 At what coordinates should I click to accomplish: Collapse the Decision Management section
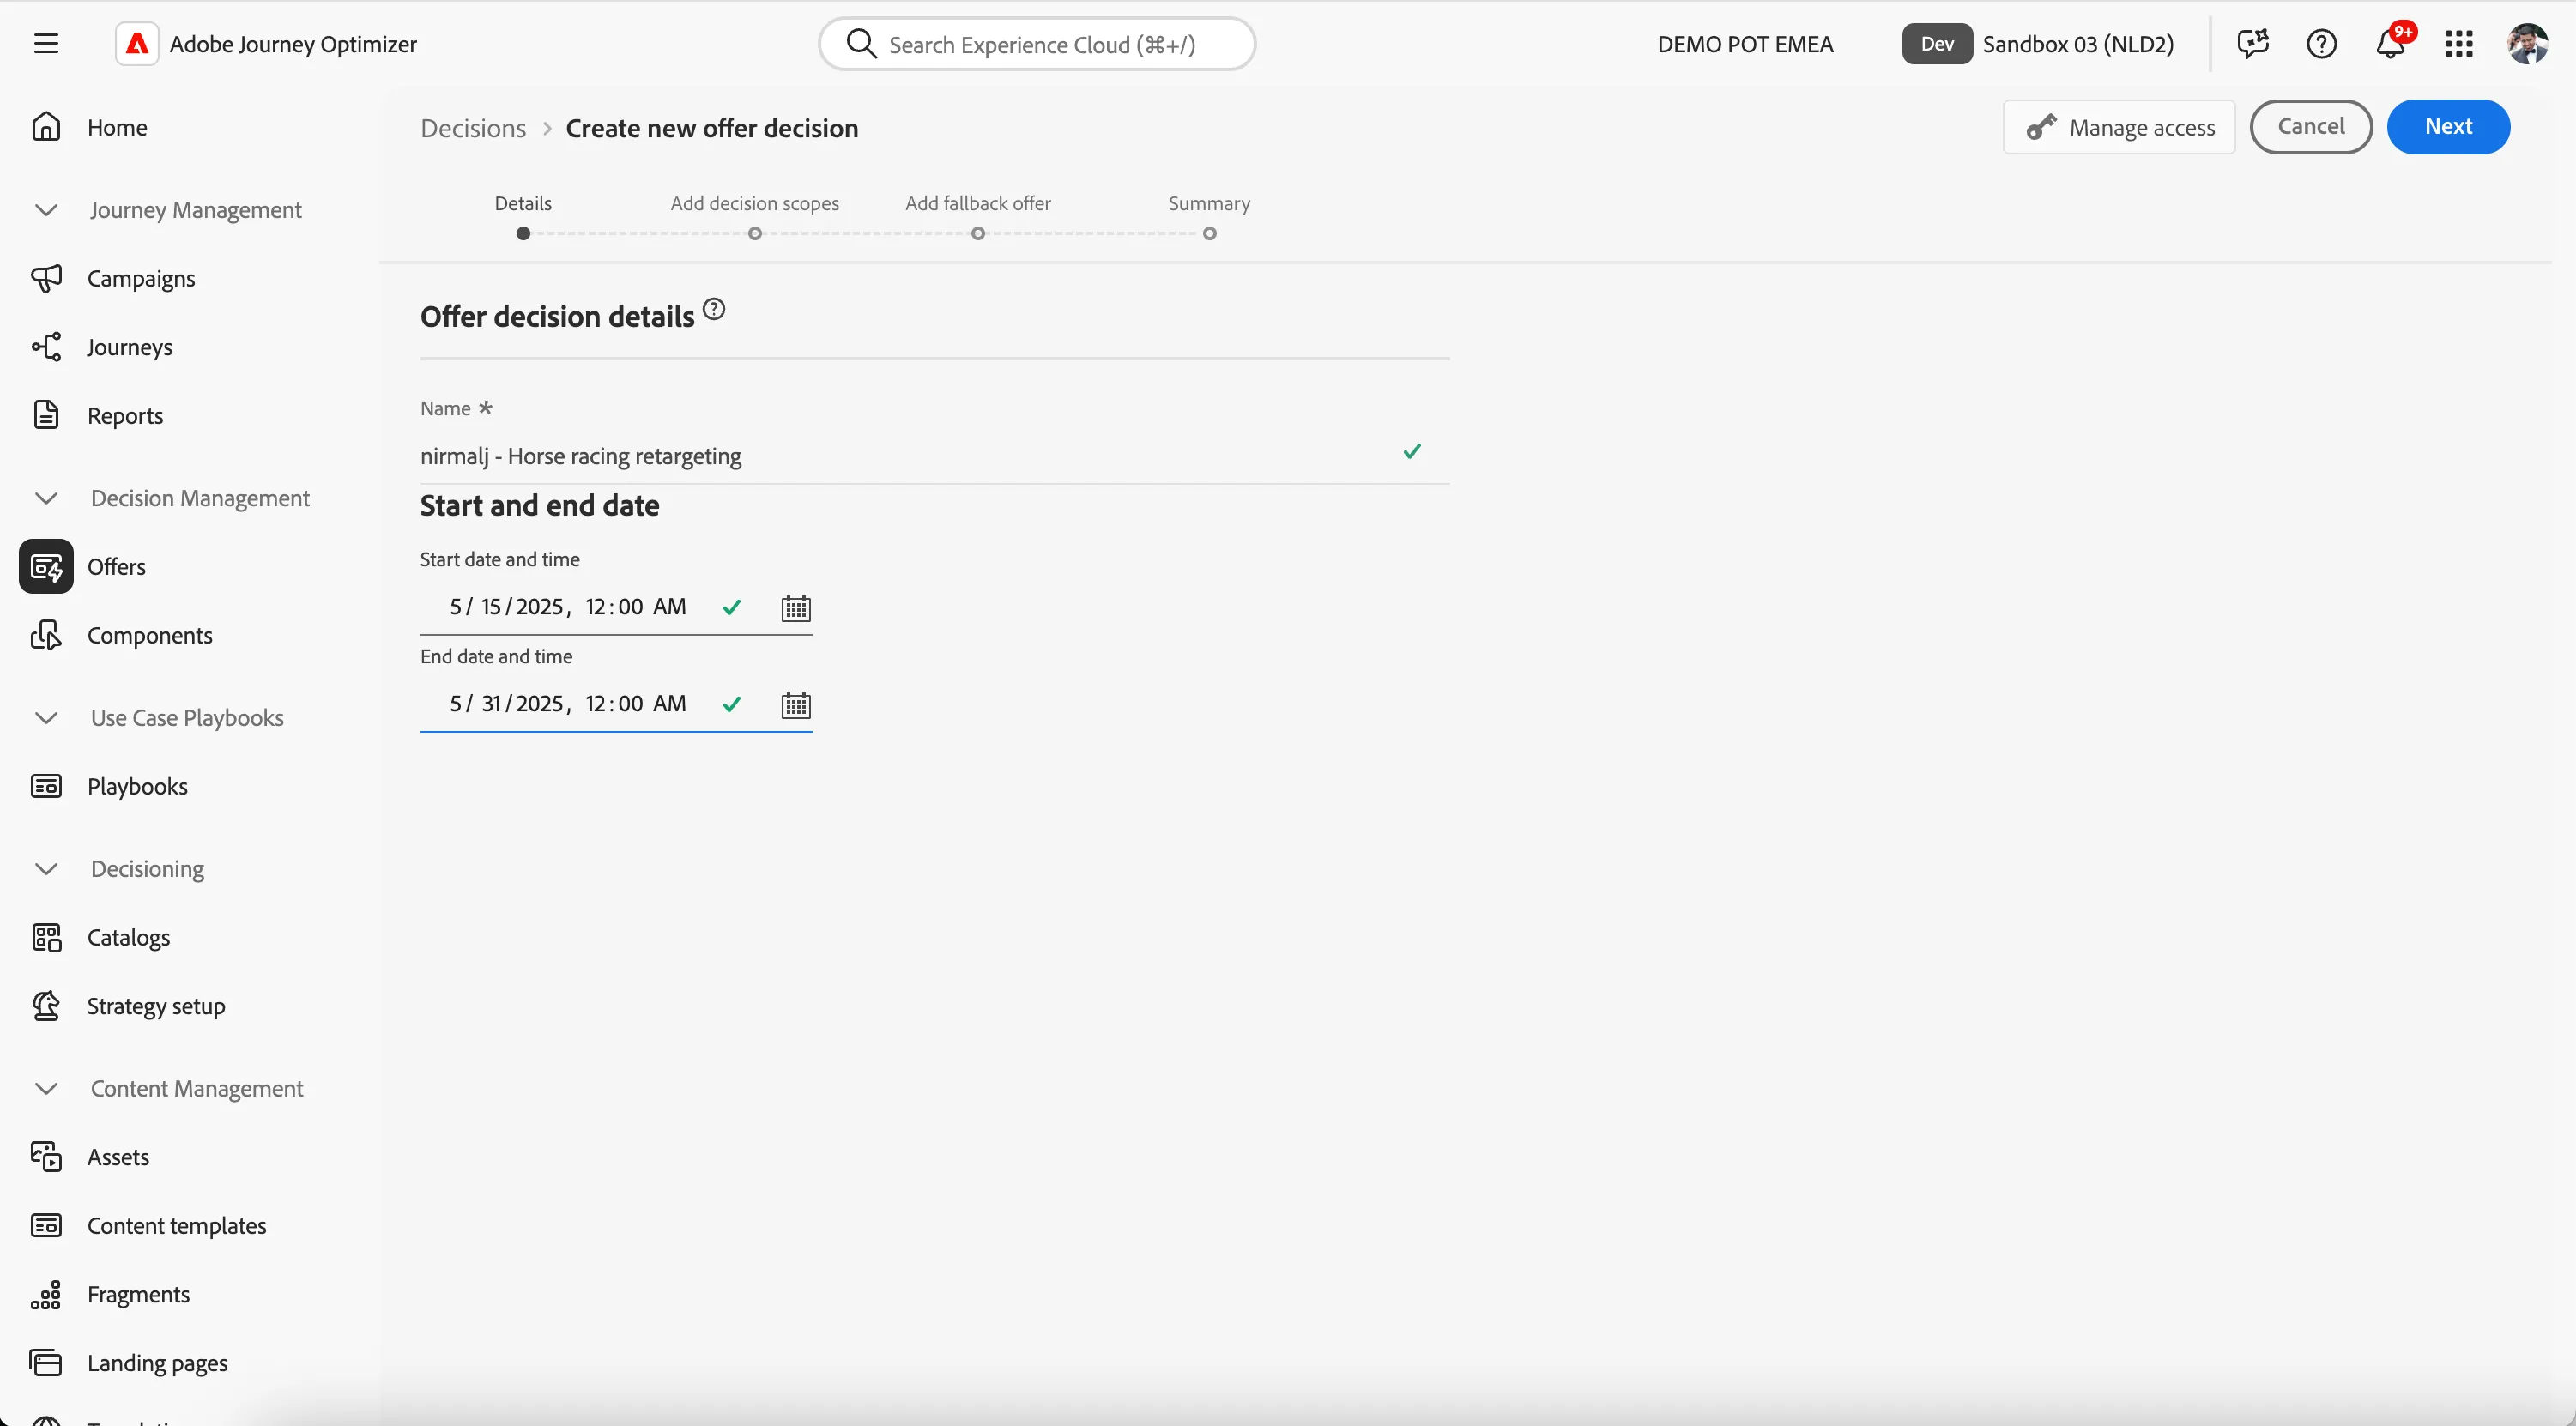point(46,498)
